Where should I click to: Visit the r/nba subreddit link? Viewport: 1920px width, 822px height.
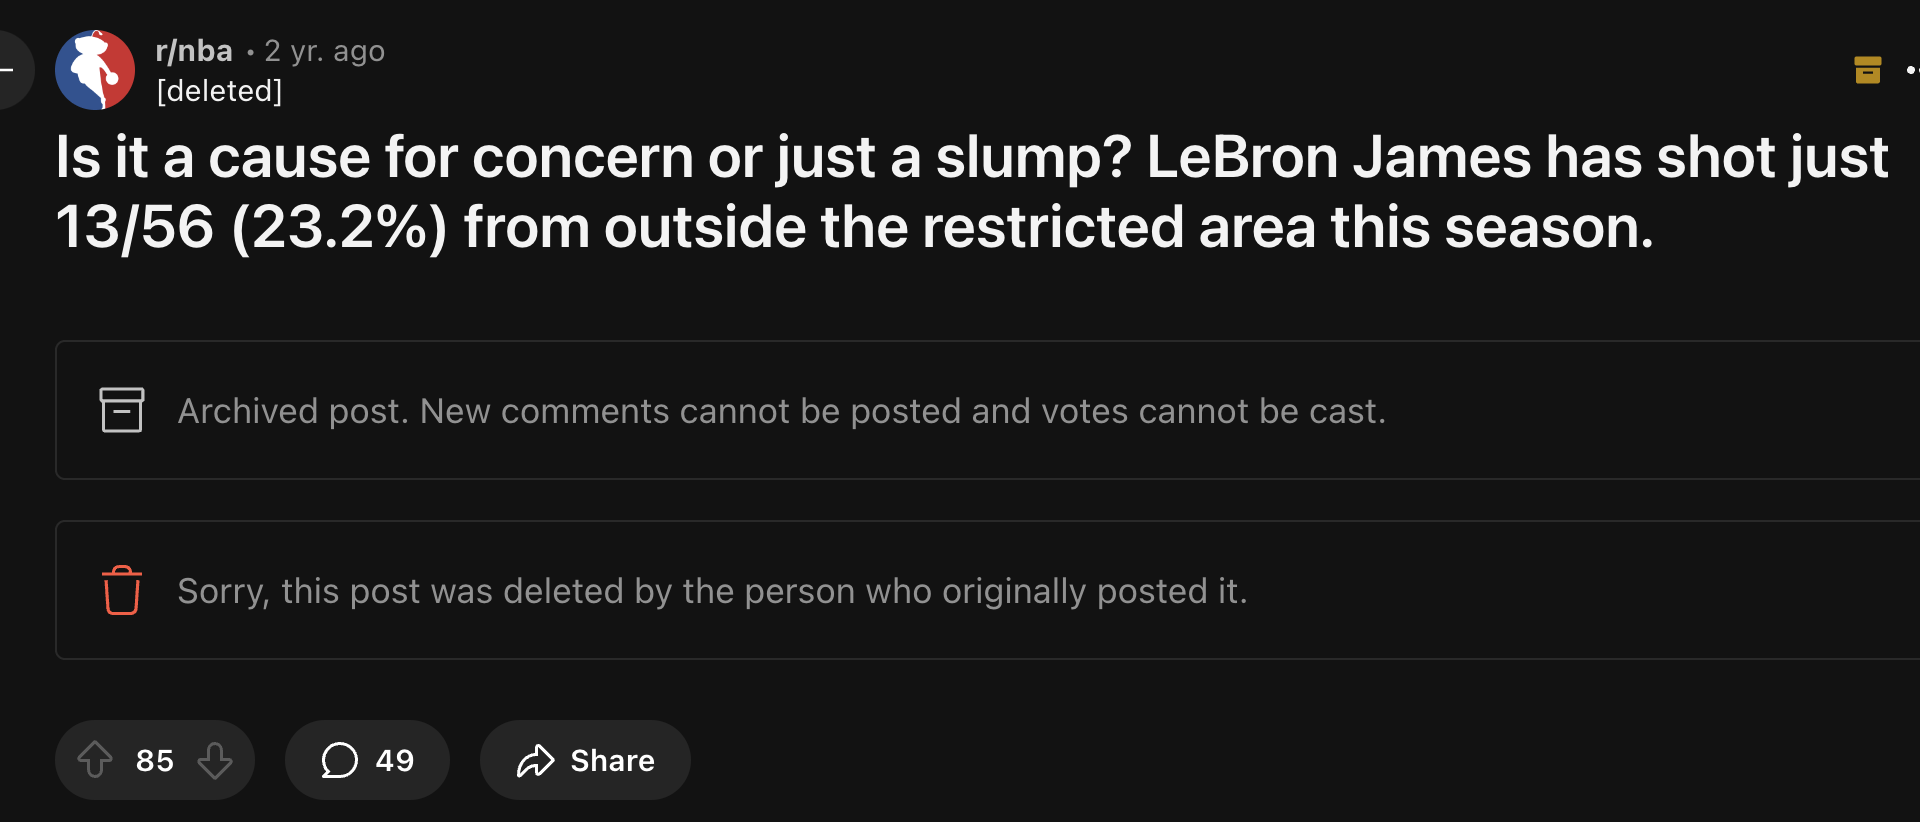tap(193, 50)
